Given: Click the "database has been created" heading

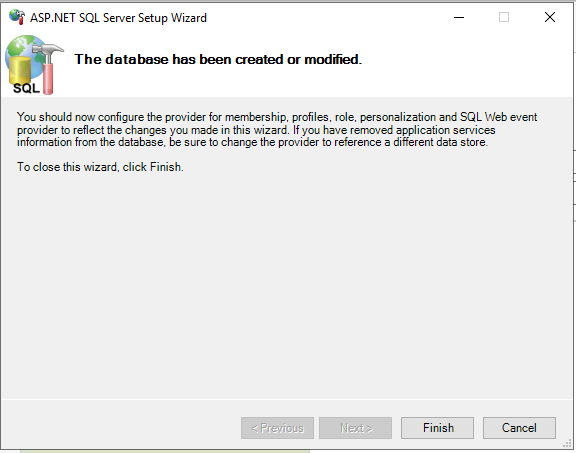Looking at the screenshot, I should tap(218, 59).
